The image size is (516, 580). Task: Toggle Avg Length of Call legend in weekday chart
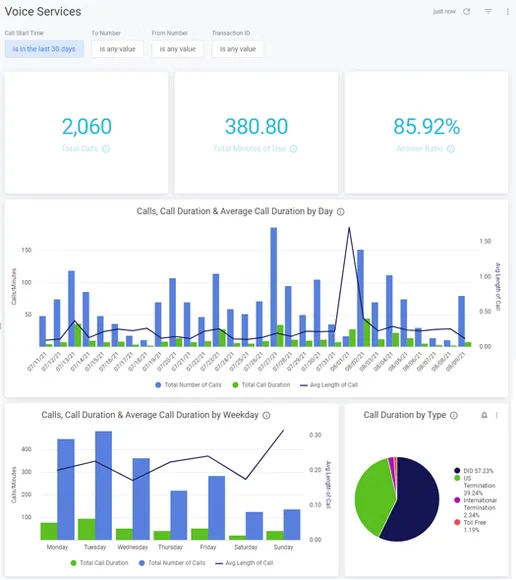click(x=244, y=563)
